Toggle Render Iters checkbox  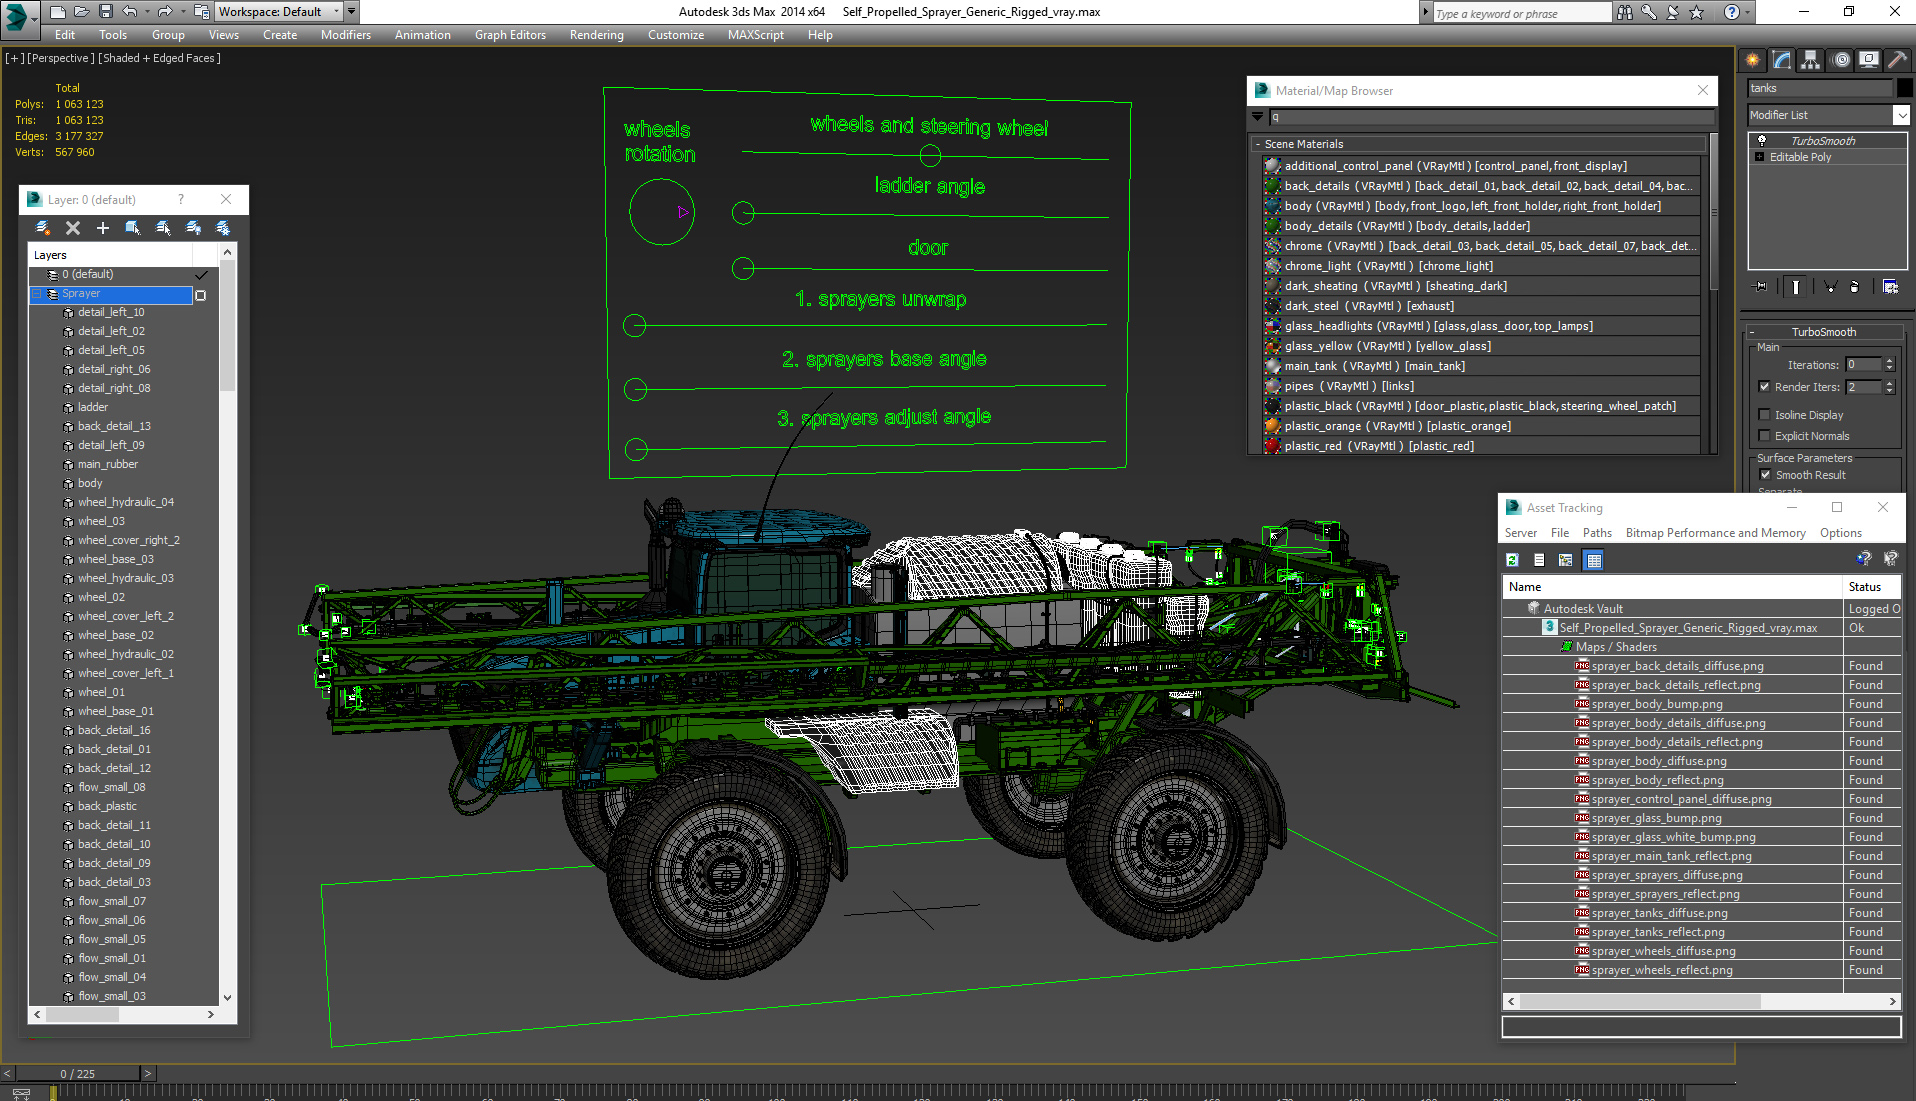1765,387
